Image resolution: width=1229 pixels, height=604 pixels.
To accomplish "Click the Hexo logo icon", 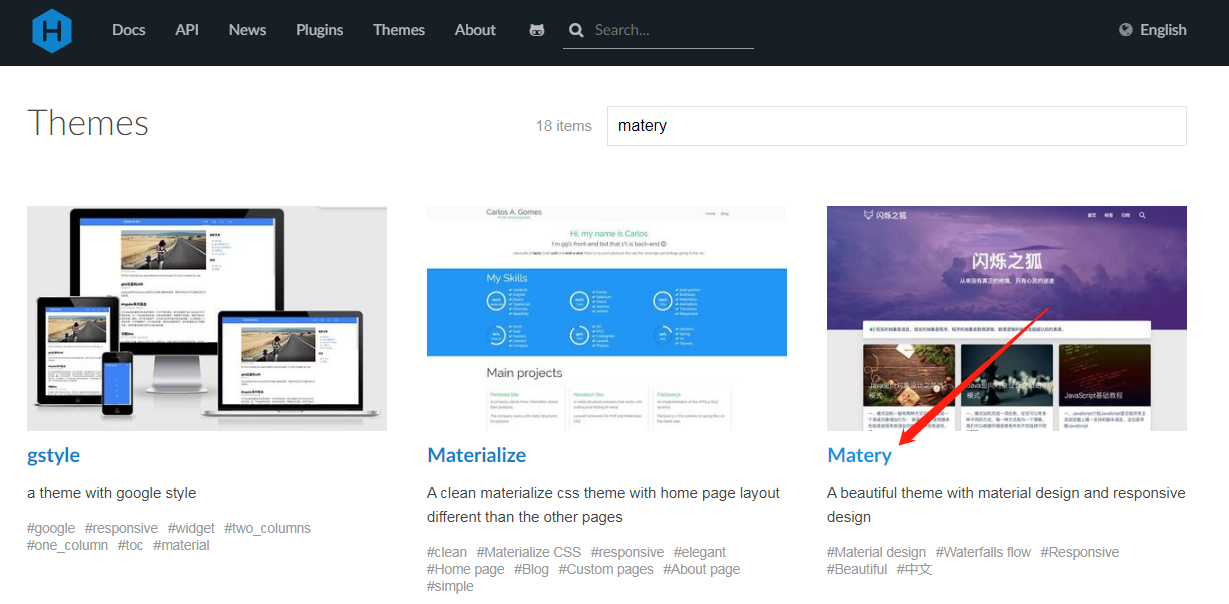I will coord(51,30).
